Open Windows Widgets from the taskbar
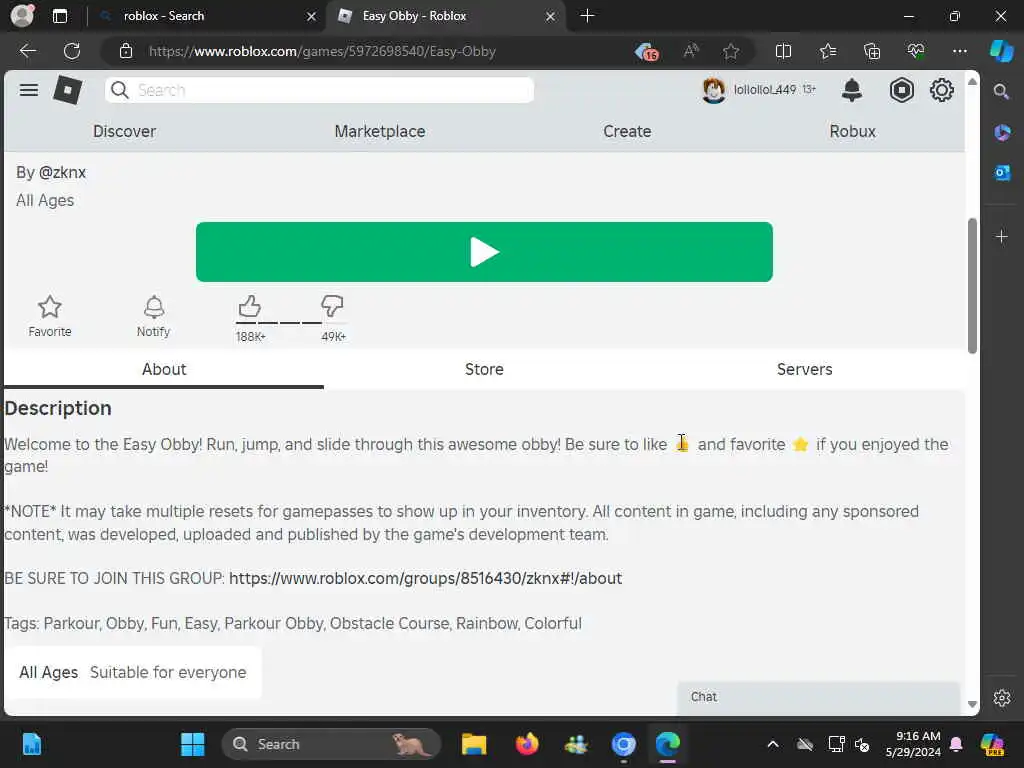1024x768 pixels. (x=31, y=744)
